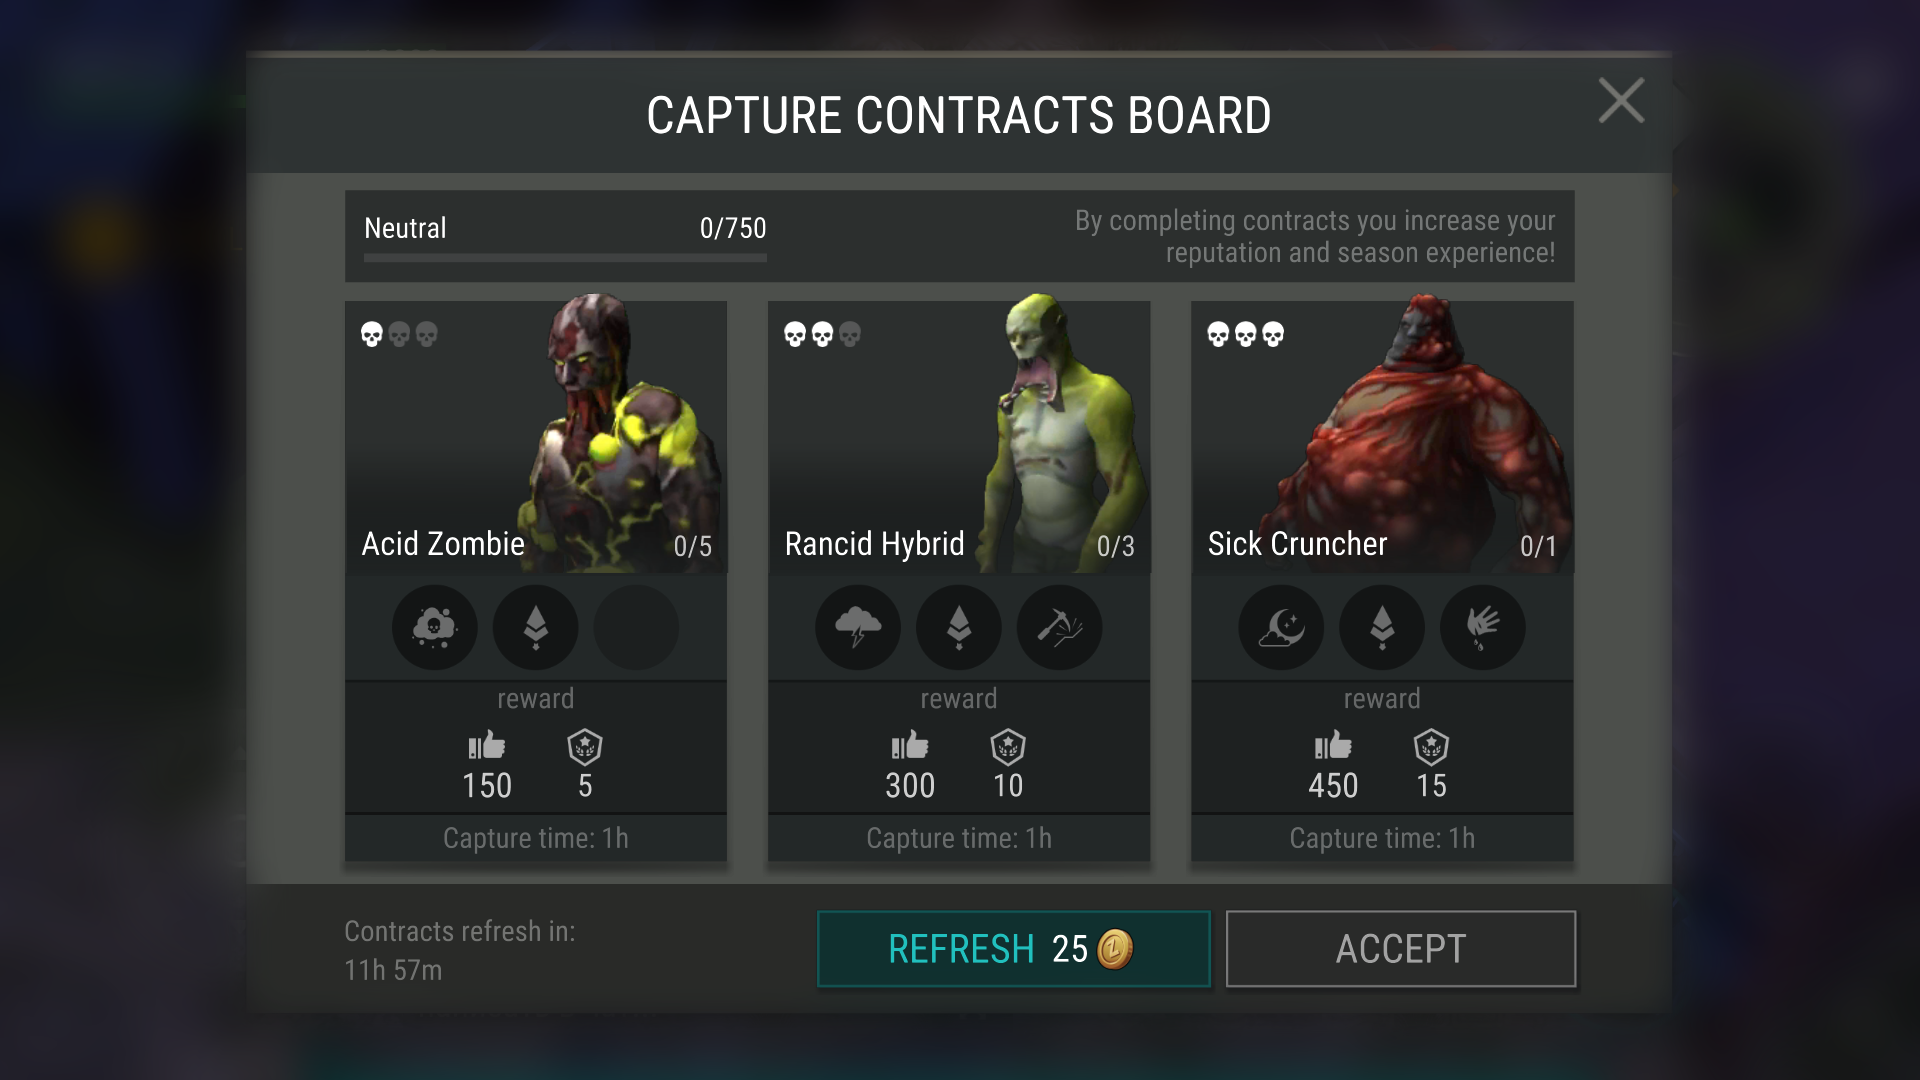Tap the fir tree icon under Sick Cruncher
Screen dimensions: 1920x1080
[x=1382, y=628]
